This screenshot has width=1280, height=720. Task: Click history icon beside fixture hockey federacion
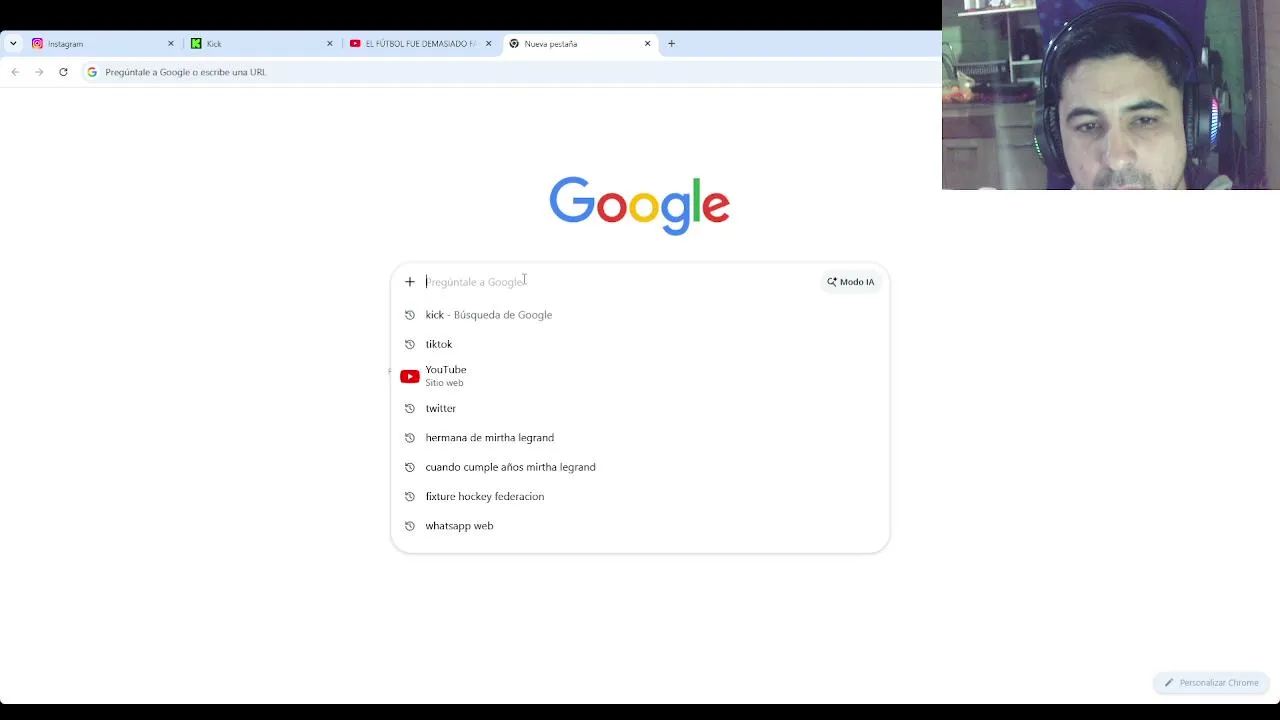pyautogui.click(x=409, y=496)
